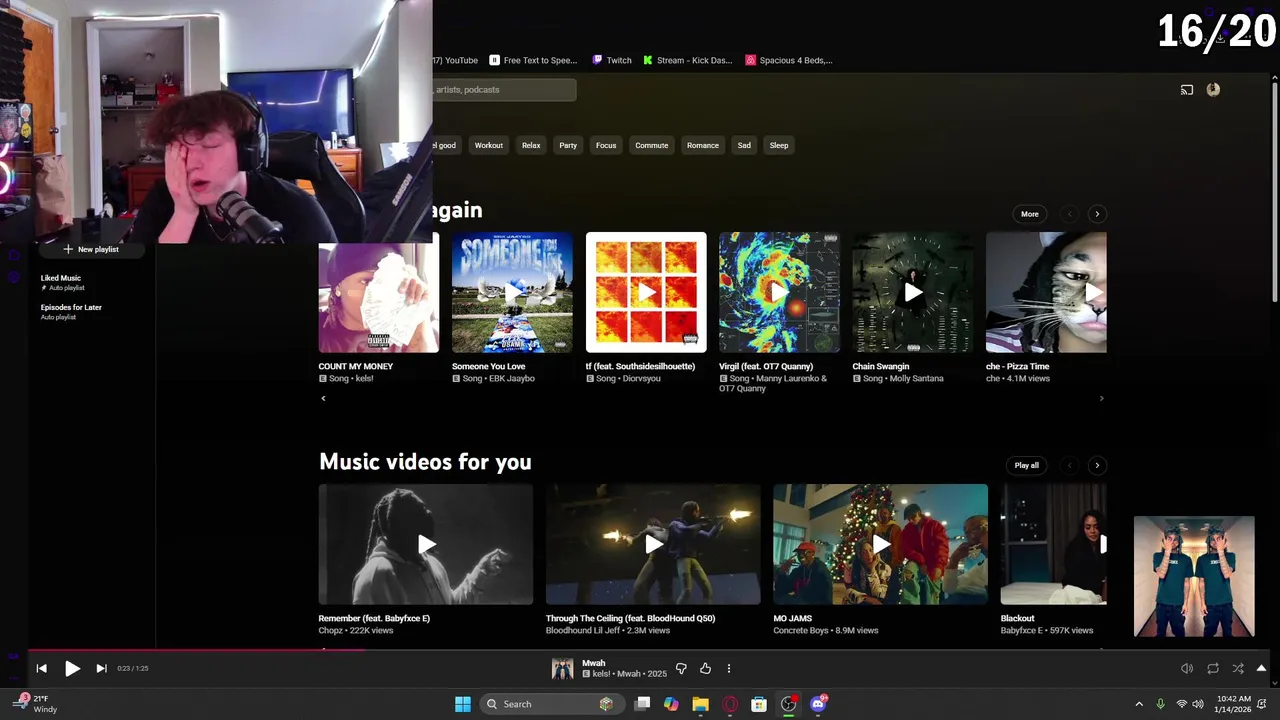Click the microphone tray icon

(1161, 704)
